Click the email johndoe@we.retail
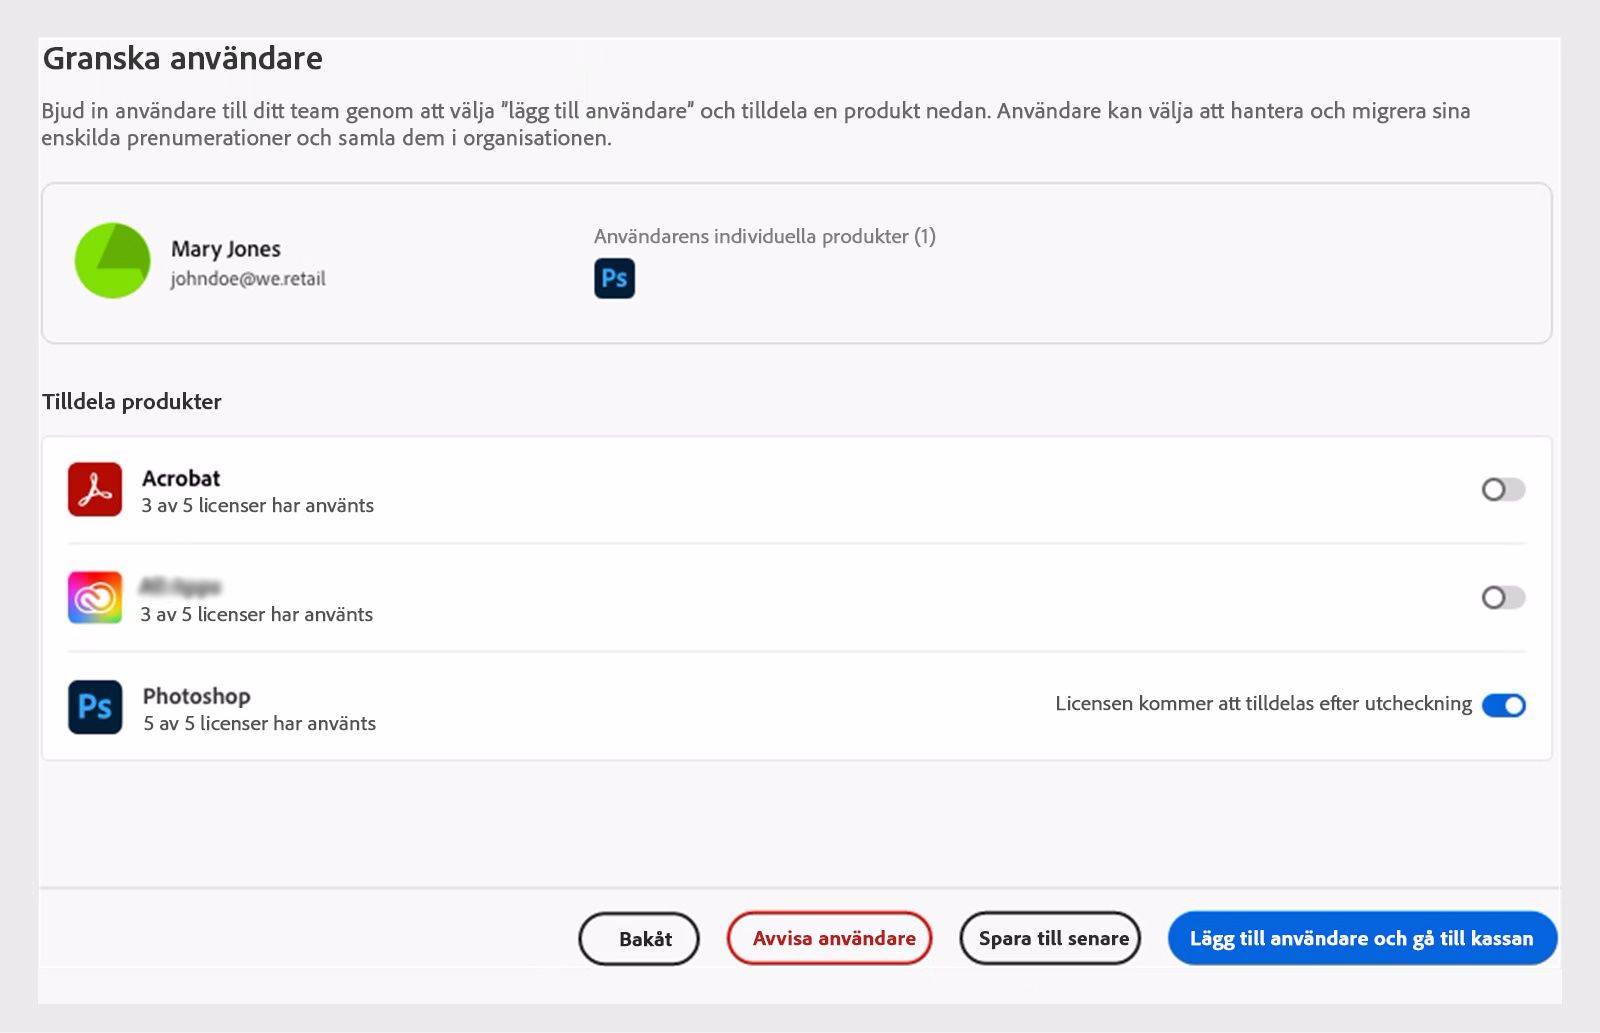 click(x=248, y=279)
